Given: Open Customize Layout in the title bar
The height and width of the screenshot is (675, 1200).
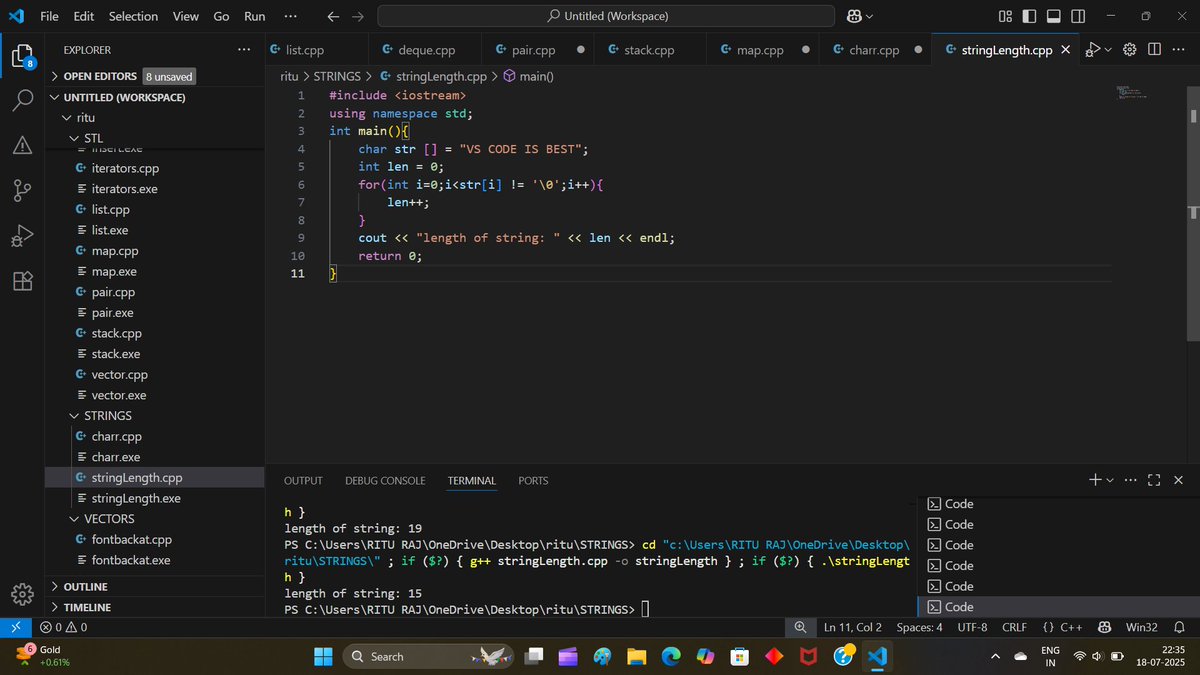Looking at the screenshot, I should click(x=1005, y=16).
